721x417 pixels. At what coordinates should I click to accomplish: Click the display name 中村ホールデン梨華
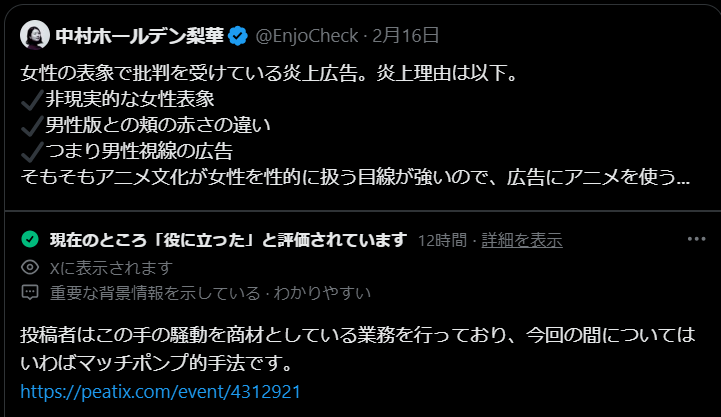tap(140, 35)
